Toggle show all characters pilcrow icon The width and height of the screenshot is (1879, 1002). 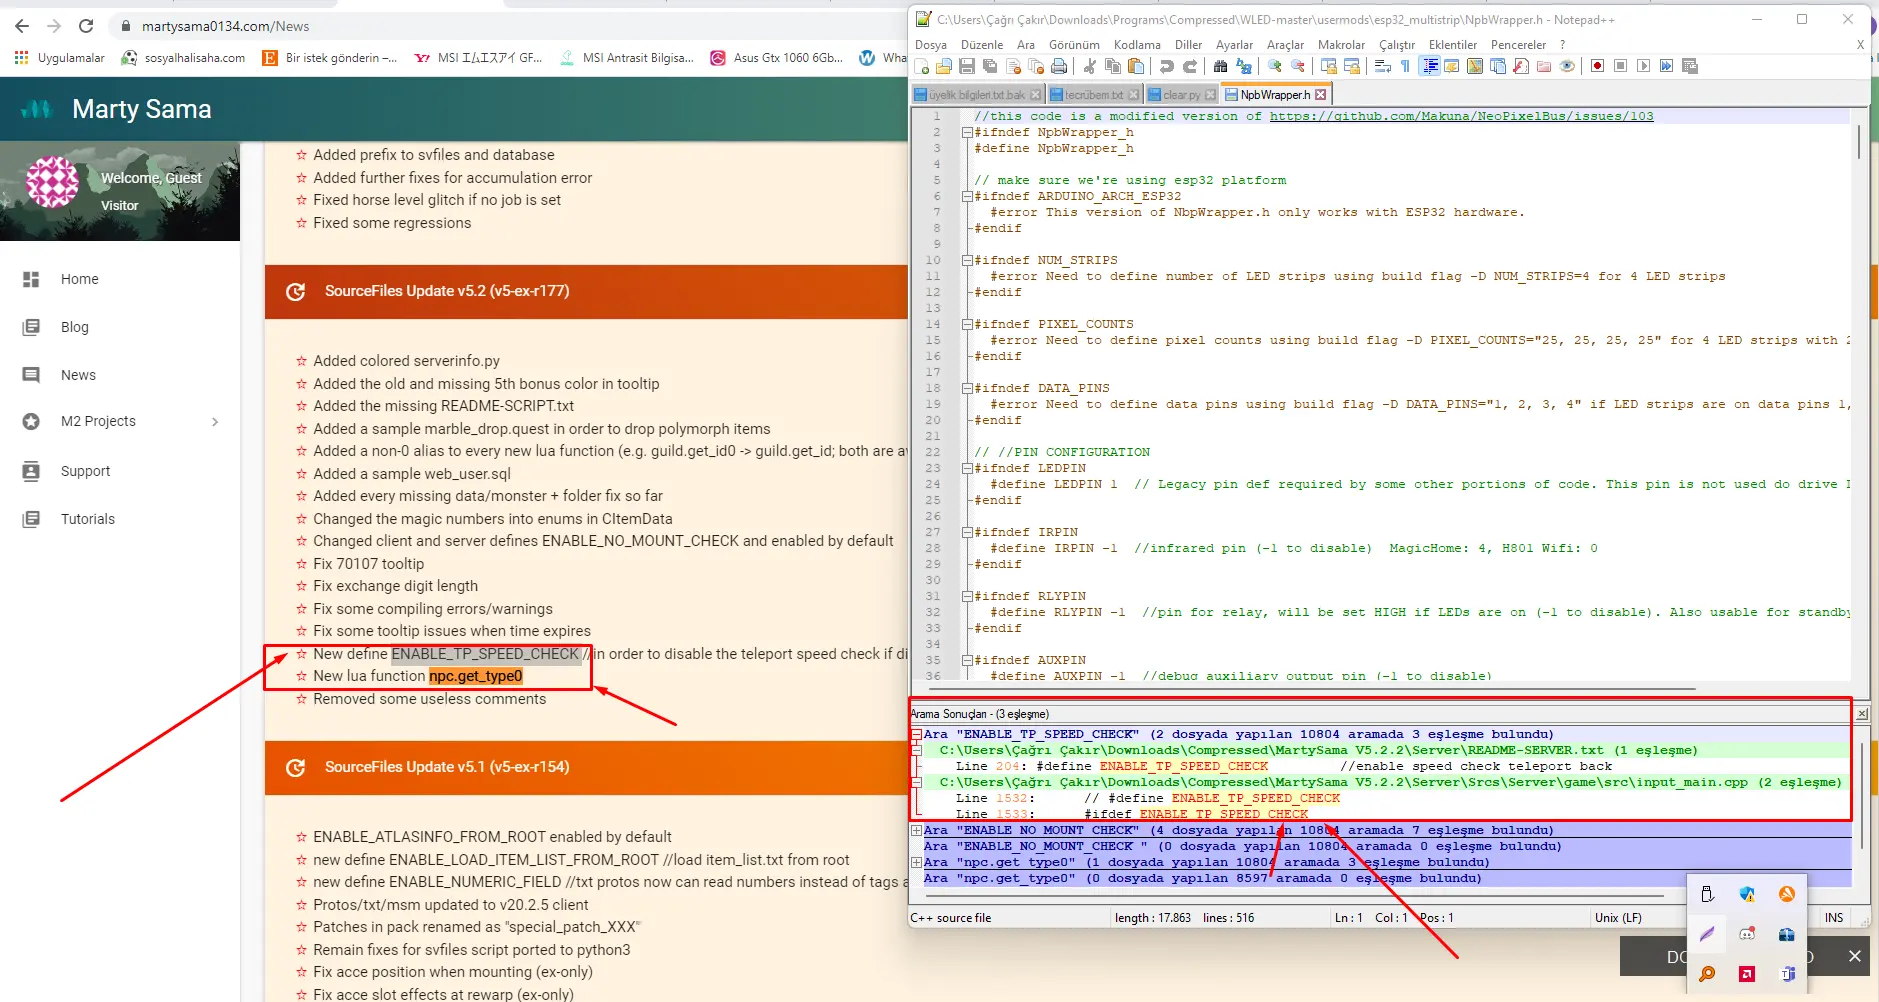[1405, 66]
